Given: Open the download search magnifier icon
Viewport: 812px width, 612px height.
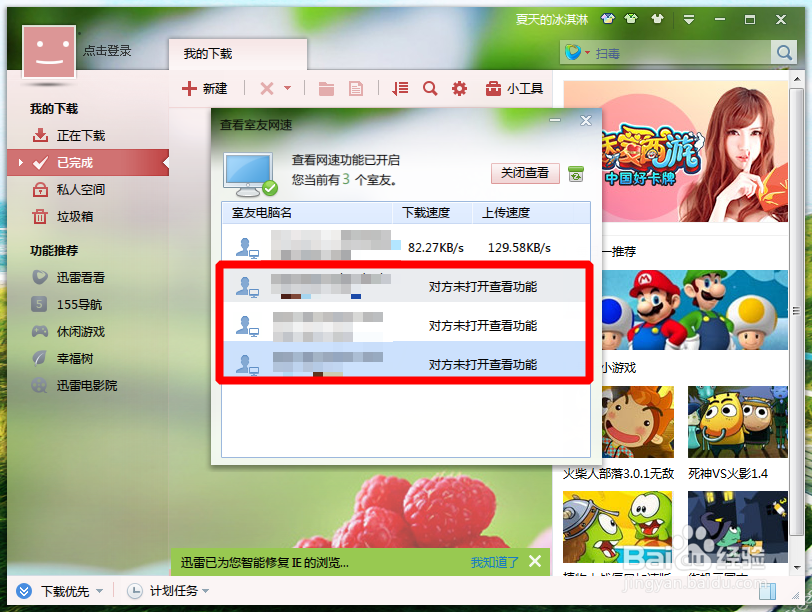Looking at the screenshot, I should pyautogui.click(x=429, y=88).
